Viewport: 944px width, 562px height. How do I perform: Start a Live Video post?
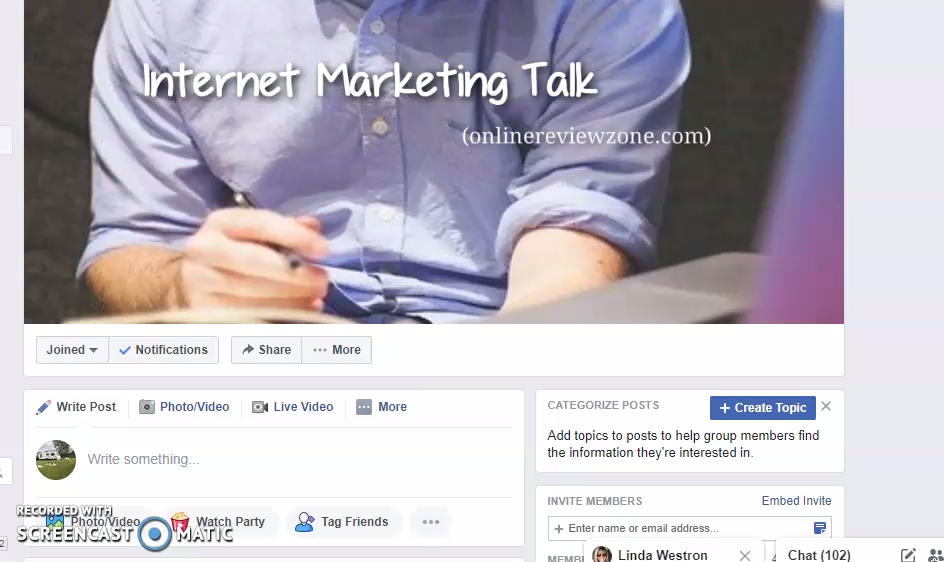tap(293, 407)
